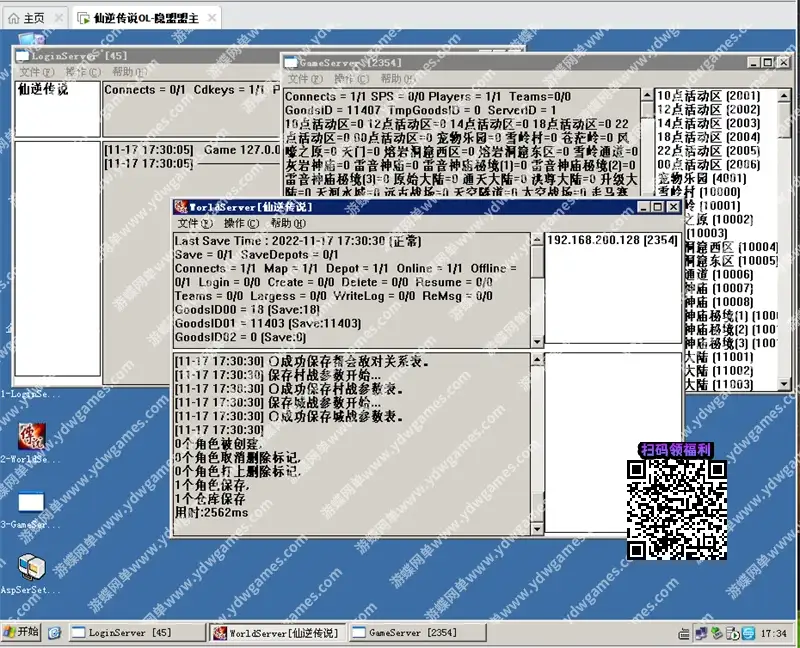This screenshot has width=800, height=648.
Task: Open 操作(C) menu in LoginServer window
Action: (83, 72)
